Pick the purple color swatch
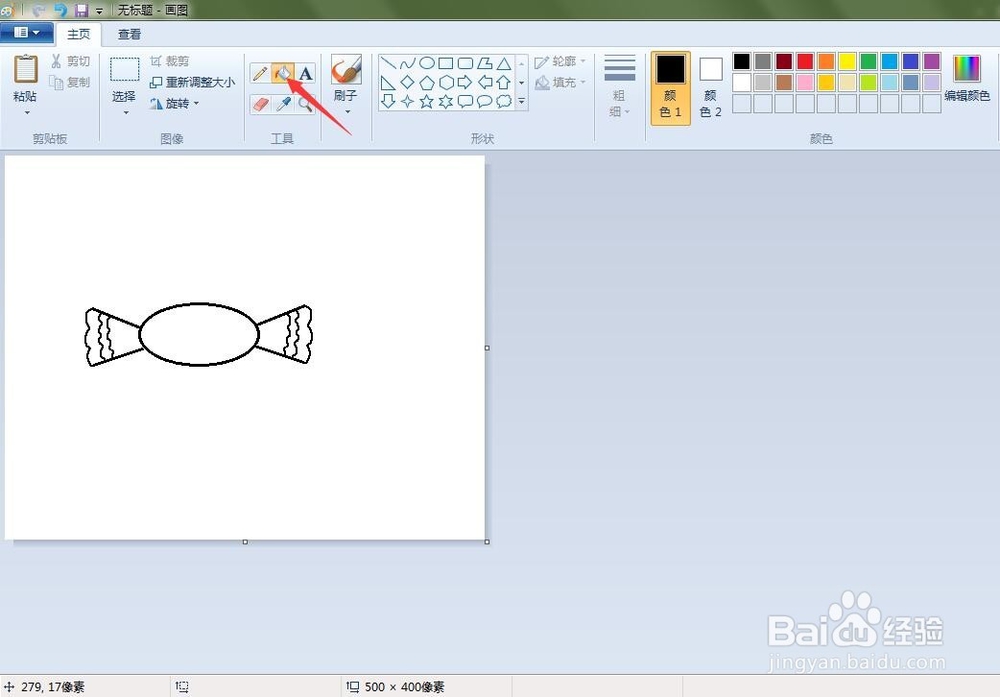Image resolution: width=1000 pixels, height=697 pixels. click(x=932, y=61)
